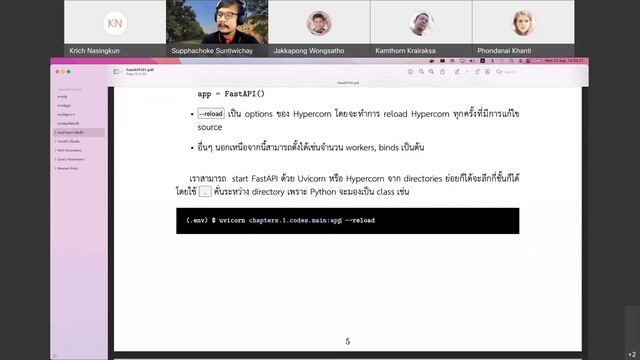Click the workers, binds bullet line
The image size is (640, 360).
311,147
